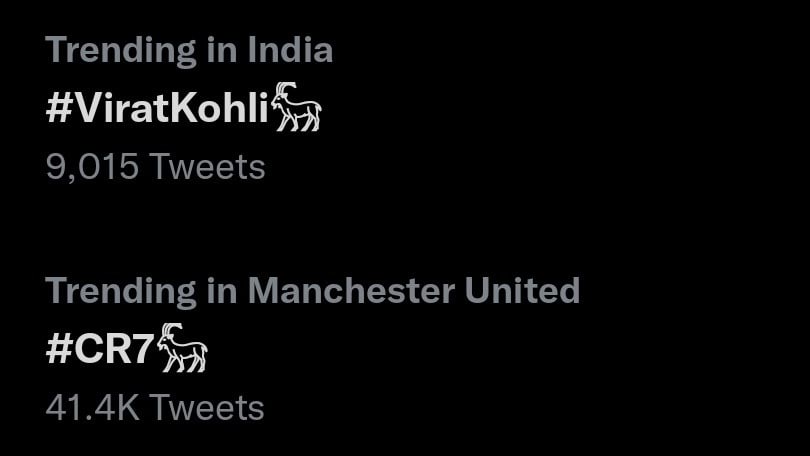Click "Tweets" next to 9,015
810x456 pixels.
[x=207, y=167]
